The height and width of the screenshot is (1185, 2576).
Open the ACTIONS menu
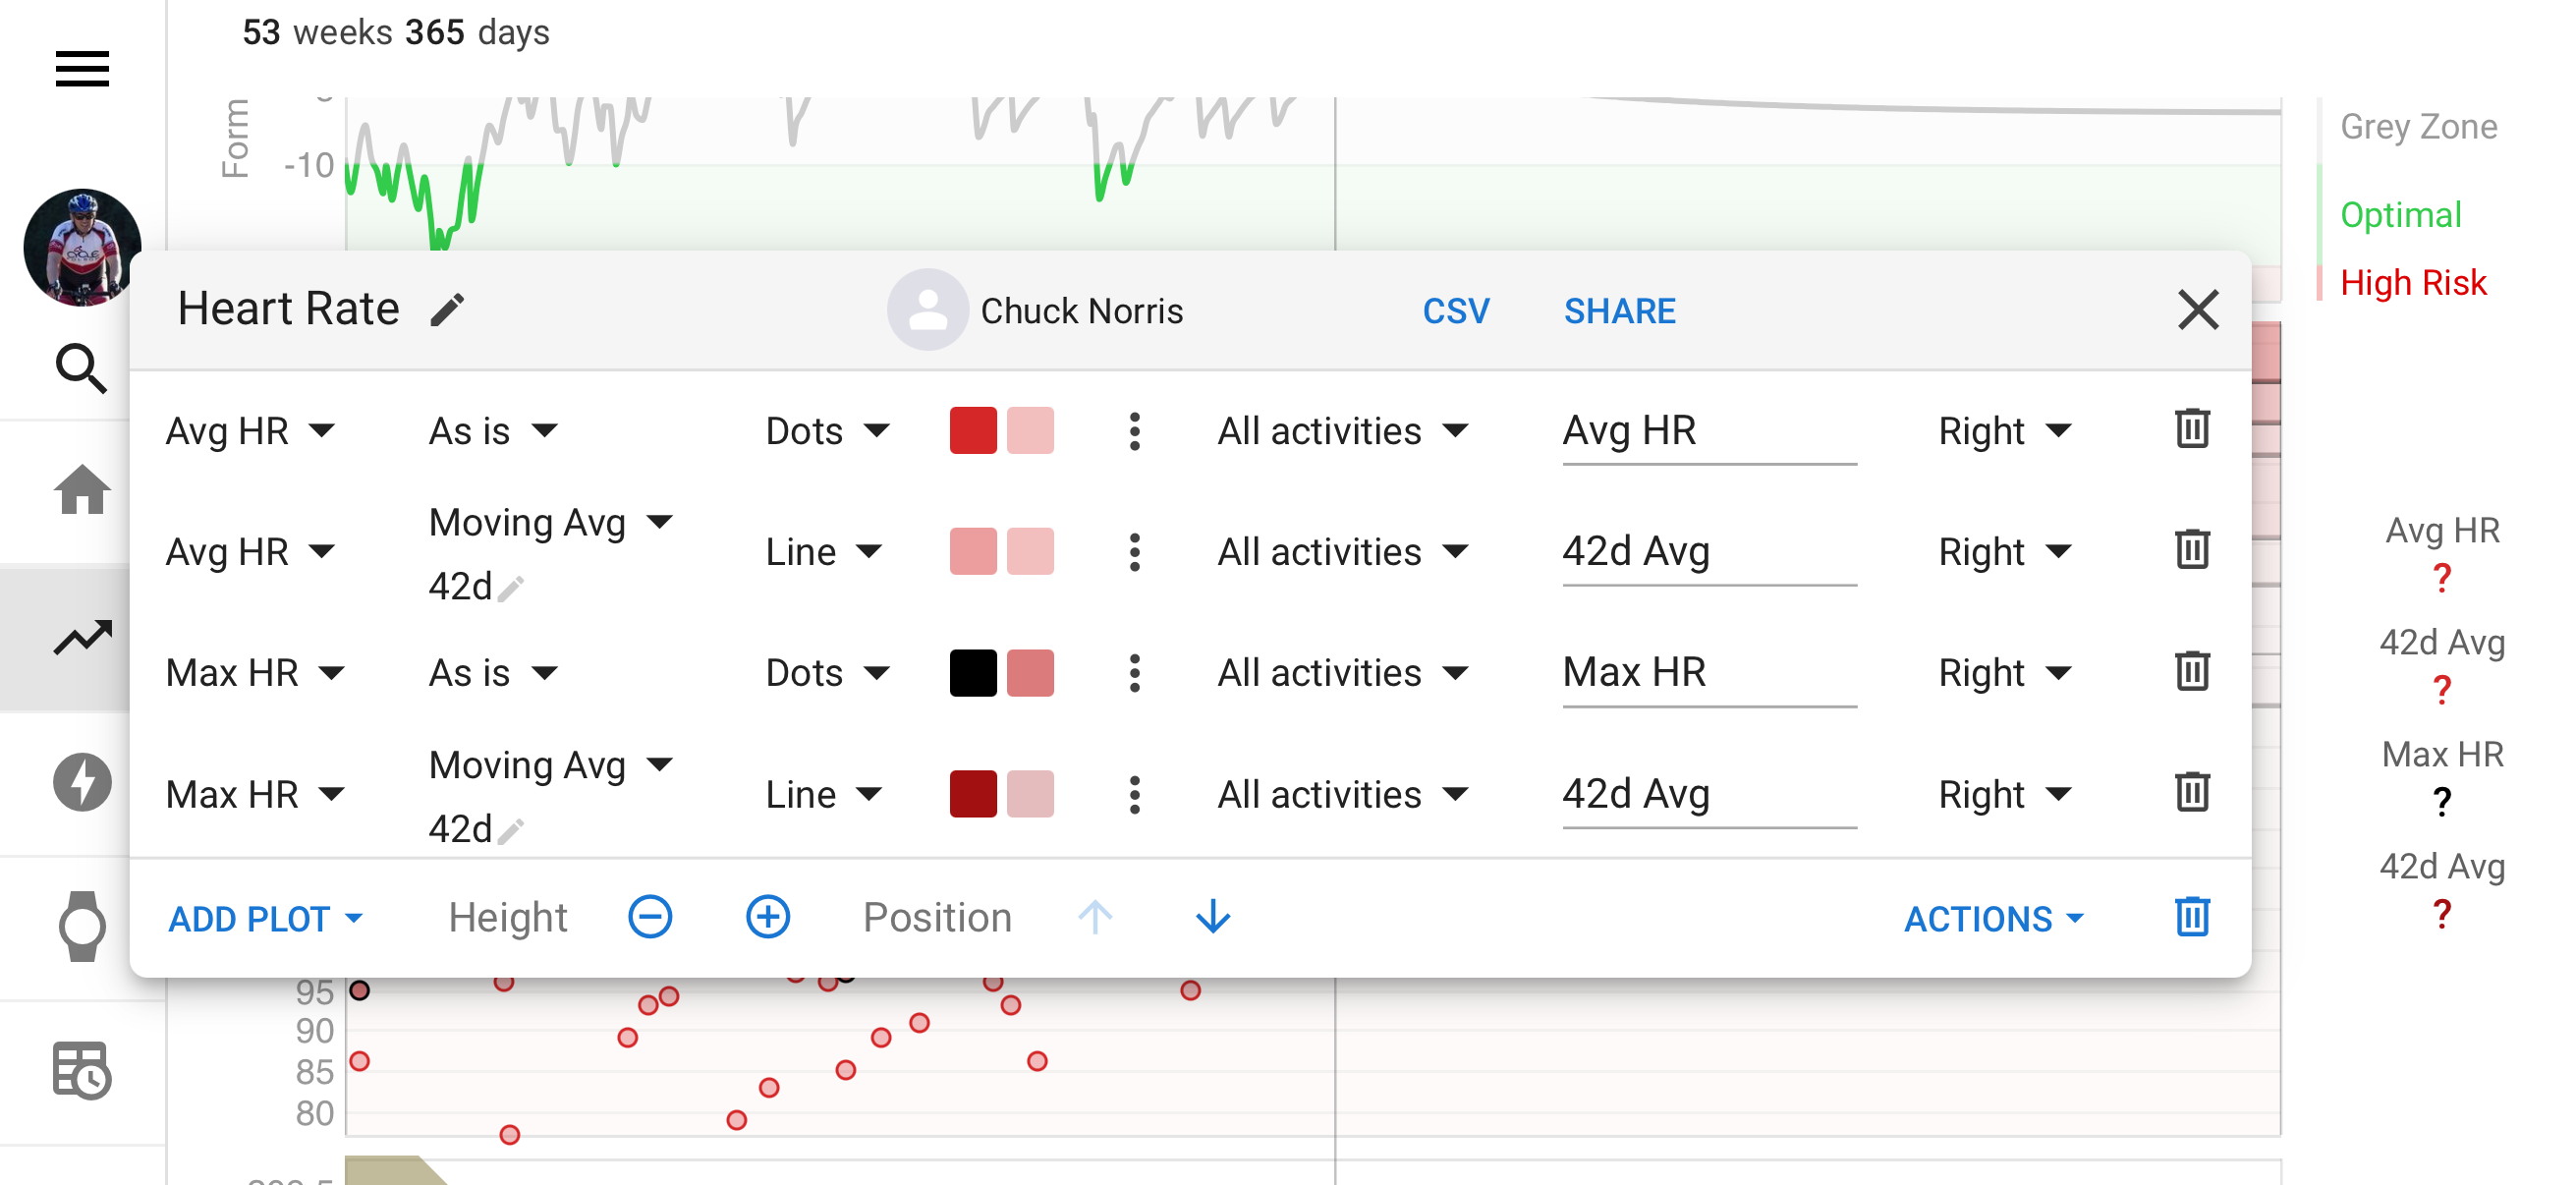1993,918
